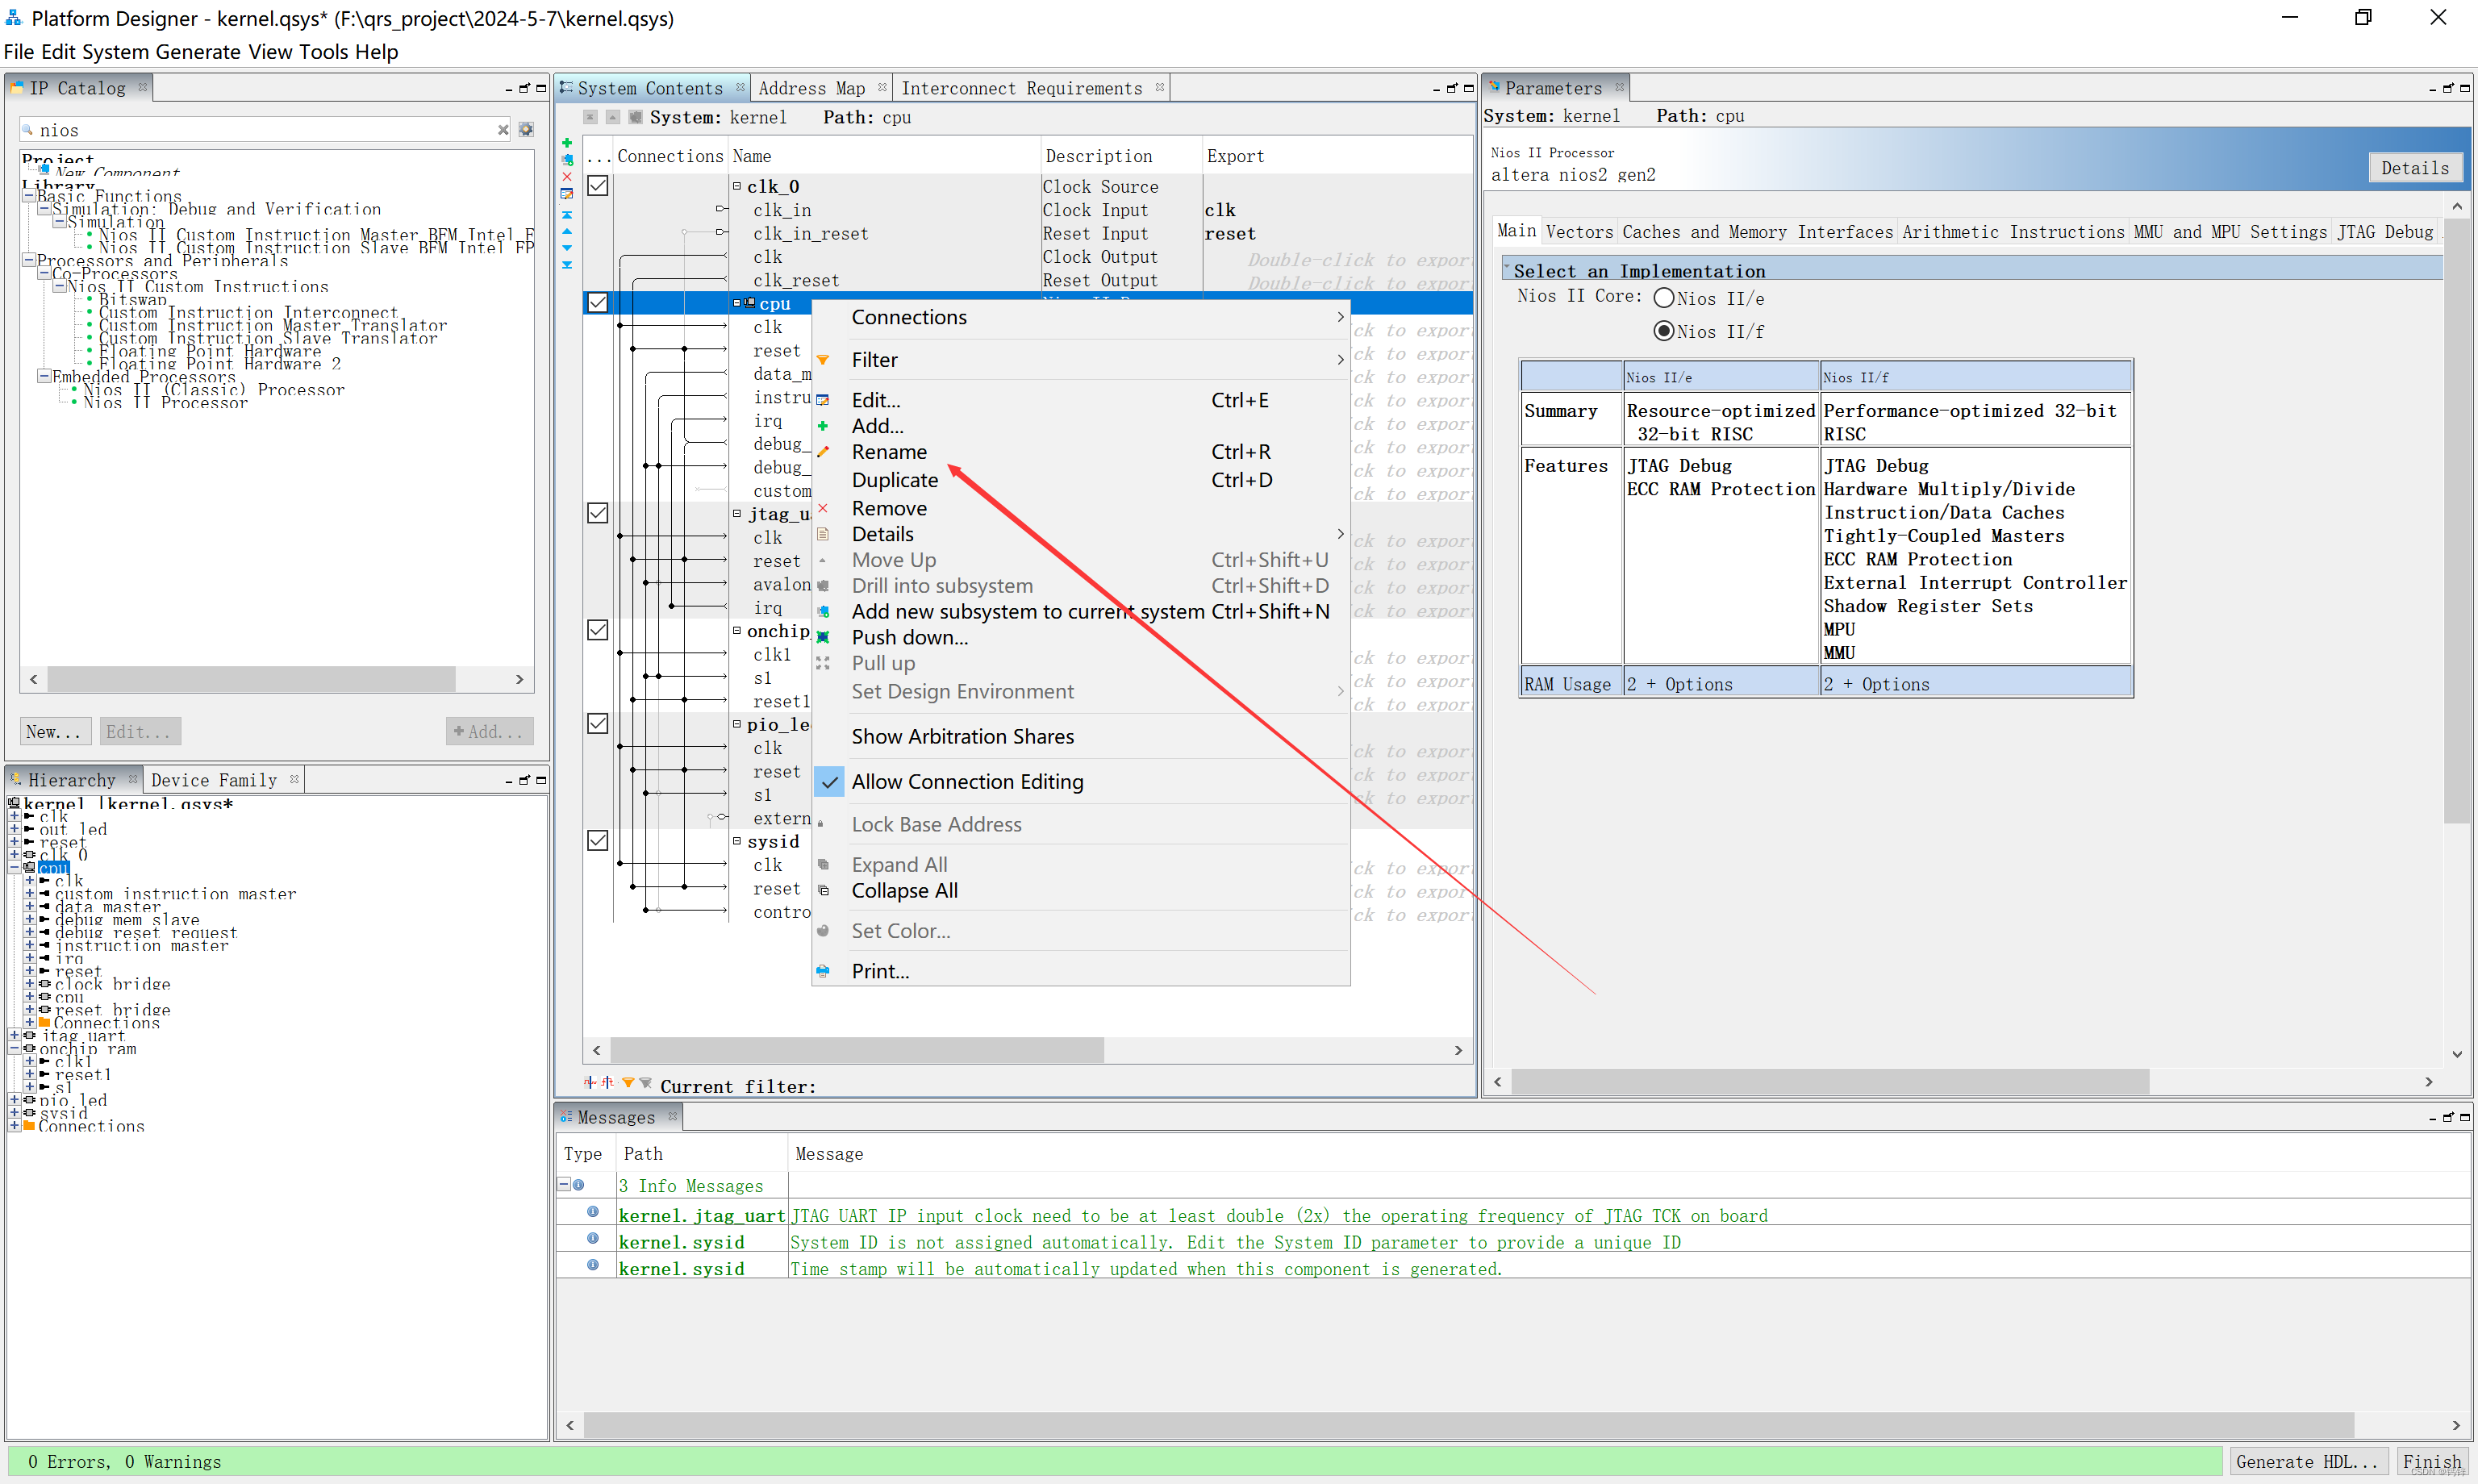This screenshot has width=2478, height=1484.
Task: Clear the nios search text with the X icon
Action: coord(503,130)
